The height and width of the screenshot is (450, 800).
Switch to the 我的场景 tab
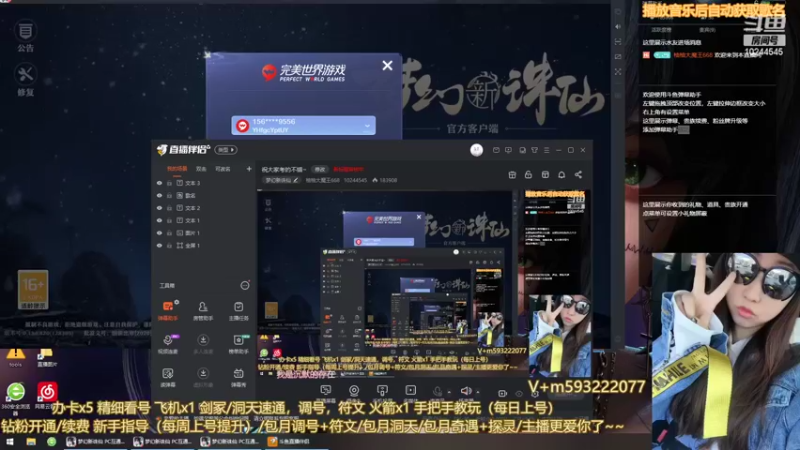(x=177, y=169)
